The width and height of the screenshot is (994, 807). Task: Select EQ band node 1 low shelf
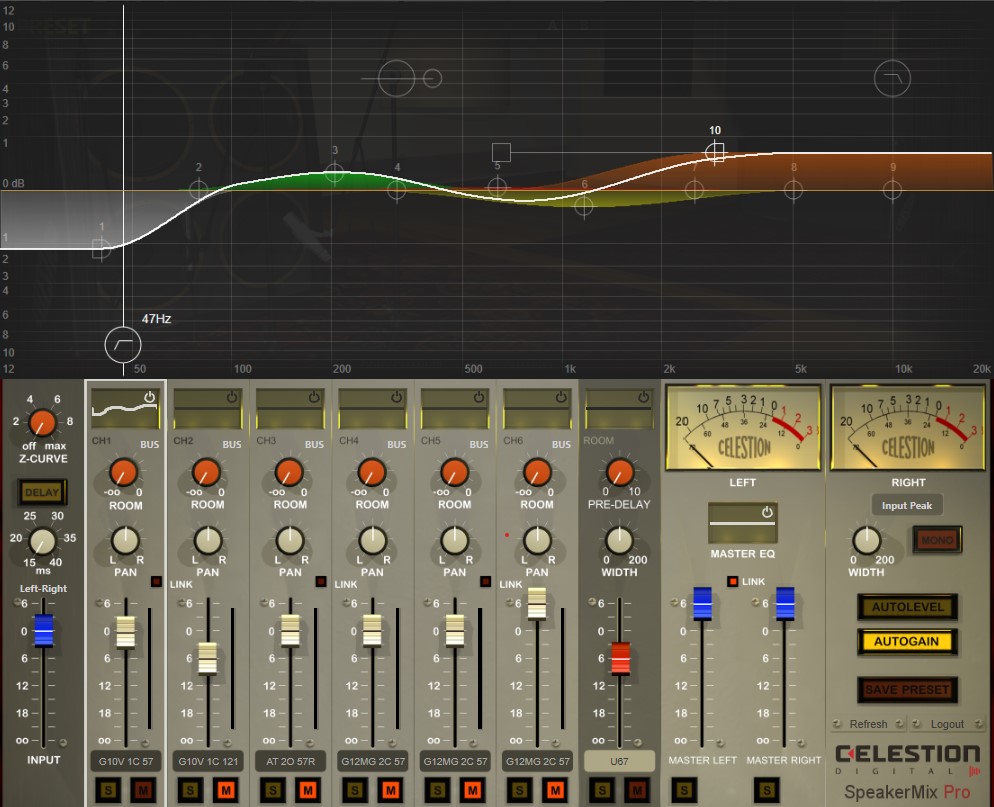(x=101, y=249)
